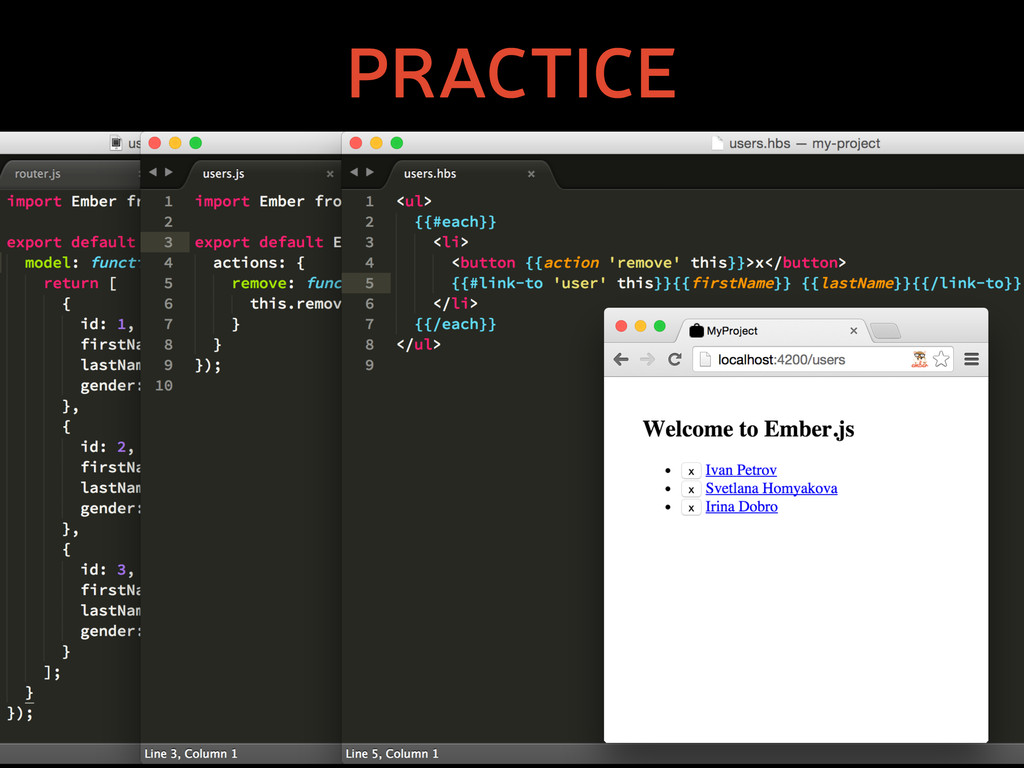The height and width of the screenshot is (768, 1024).
Task: Close the MyProject browser tab
Action: click(854, 331)
